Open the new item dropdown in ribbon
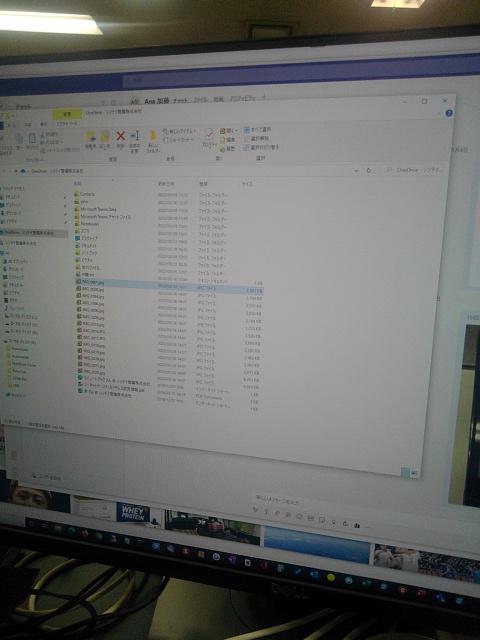This screenshot has width=480, height=640. click(180, 131)
